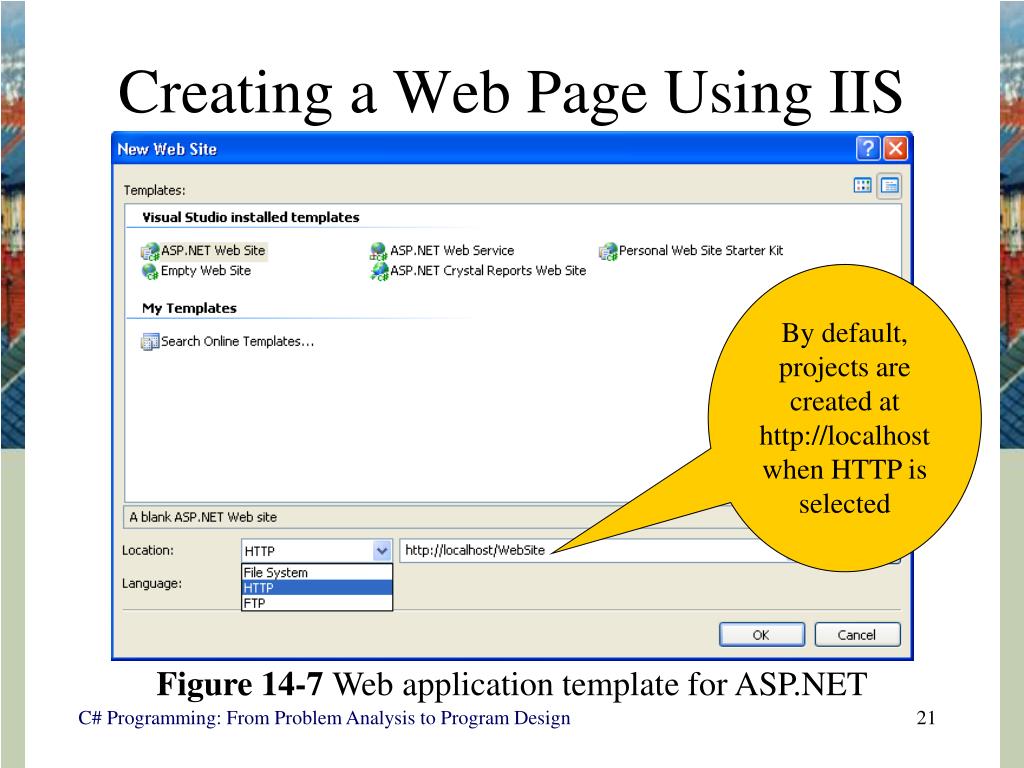Select the Empty Web Site template icon

click(150, 271)
